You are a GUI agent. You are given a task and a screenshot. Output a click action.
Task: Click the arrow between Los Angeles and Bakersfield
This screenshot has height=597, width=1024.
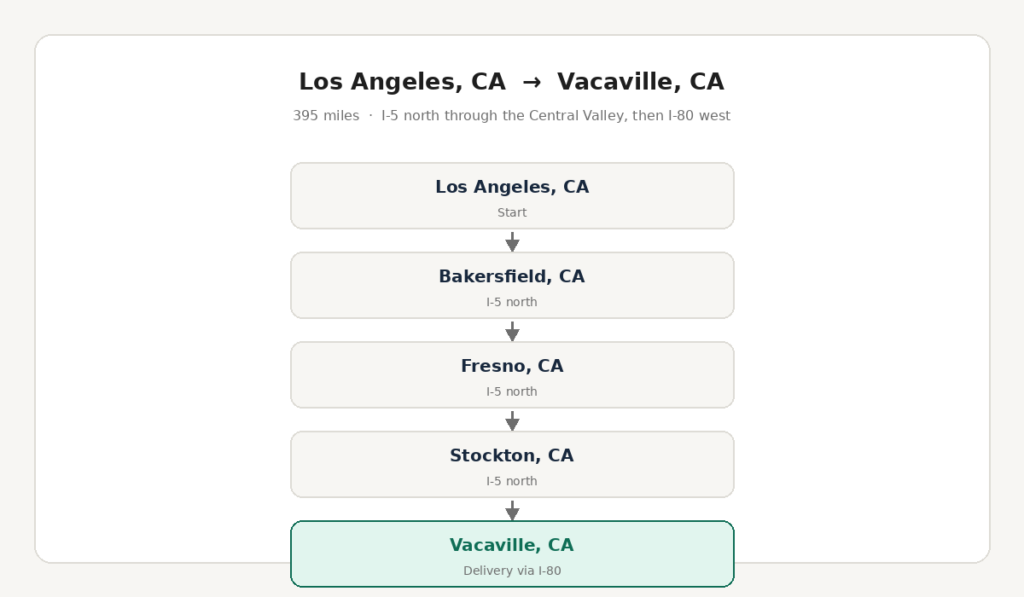point(512,242)
